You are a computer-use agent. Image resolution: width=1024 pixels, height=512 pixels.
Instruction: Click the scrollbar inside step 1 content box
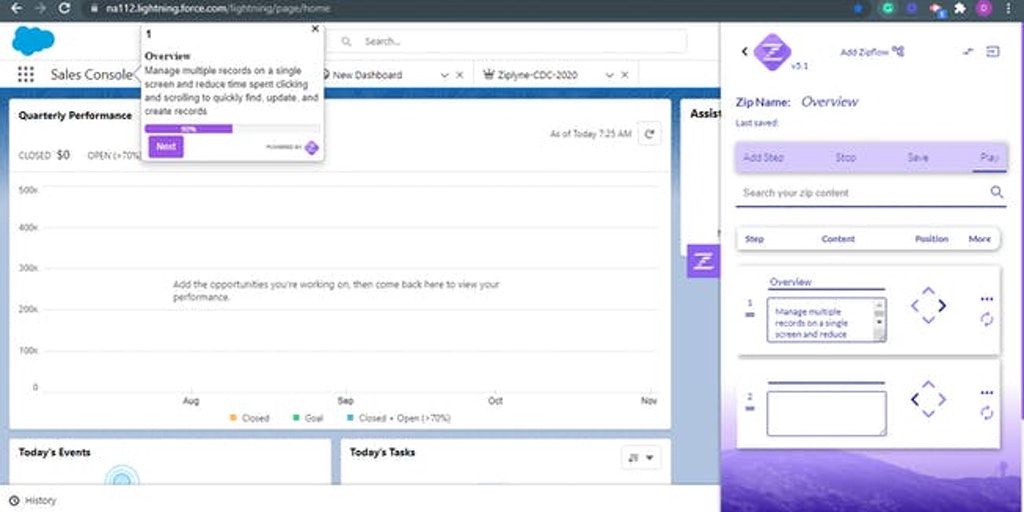[x=879, y=320]
